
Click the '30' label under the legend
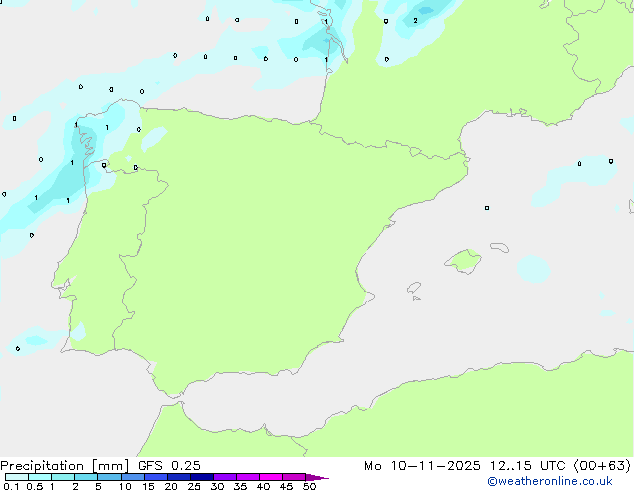(x=217, y=486)
